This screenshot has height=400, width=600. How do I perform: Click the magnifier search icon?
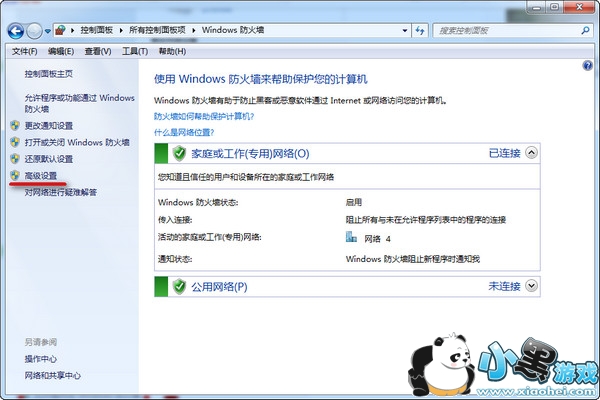[585, 30]
